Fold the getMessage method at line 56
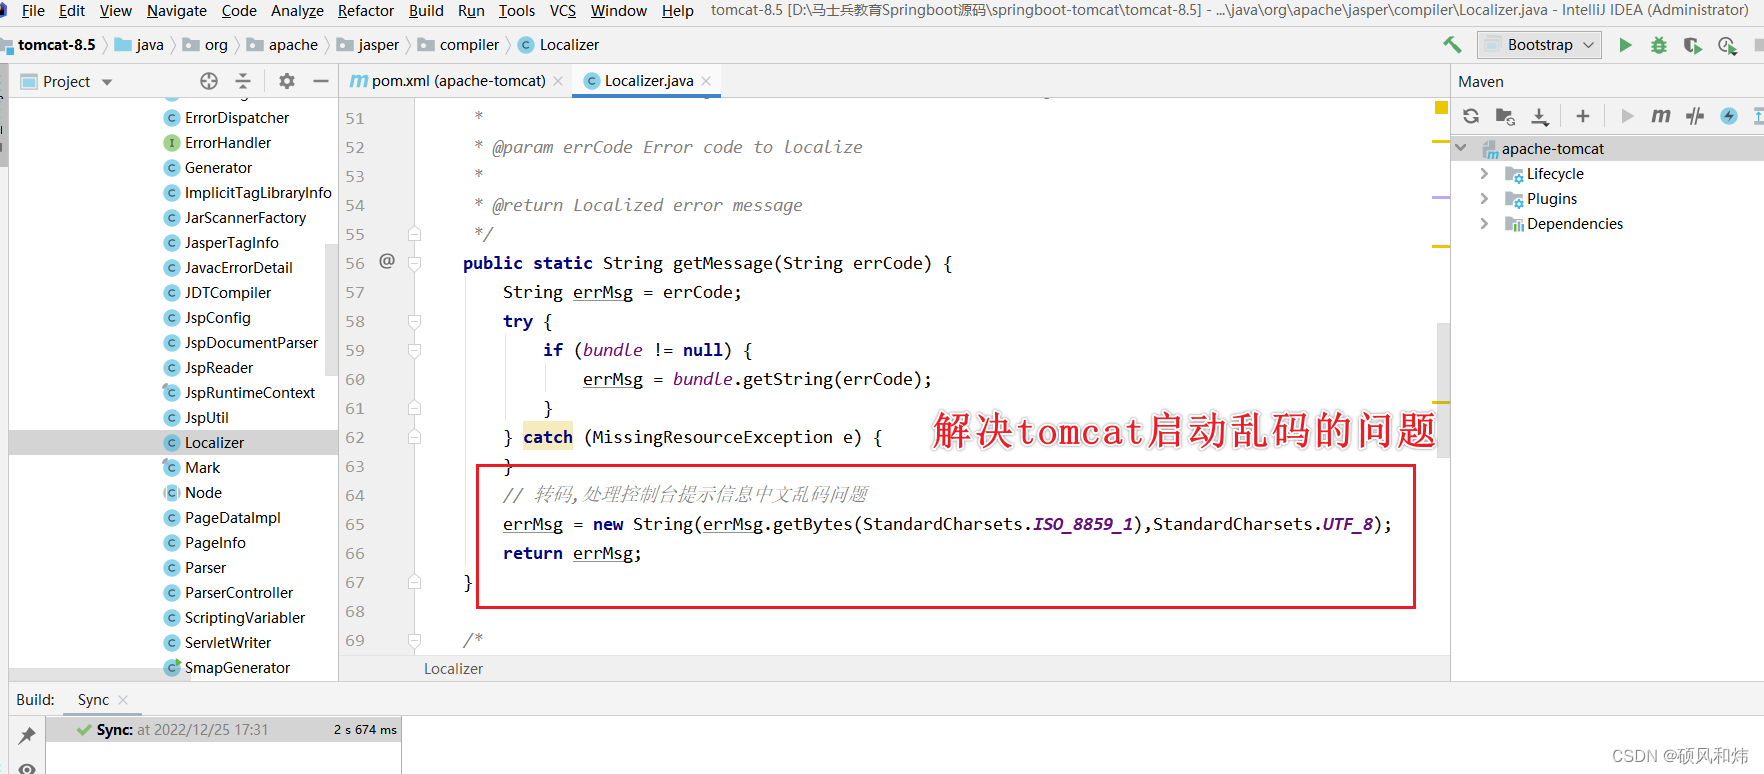This screenshot has width=1764, height=774. 414,264
